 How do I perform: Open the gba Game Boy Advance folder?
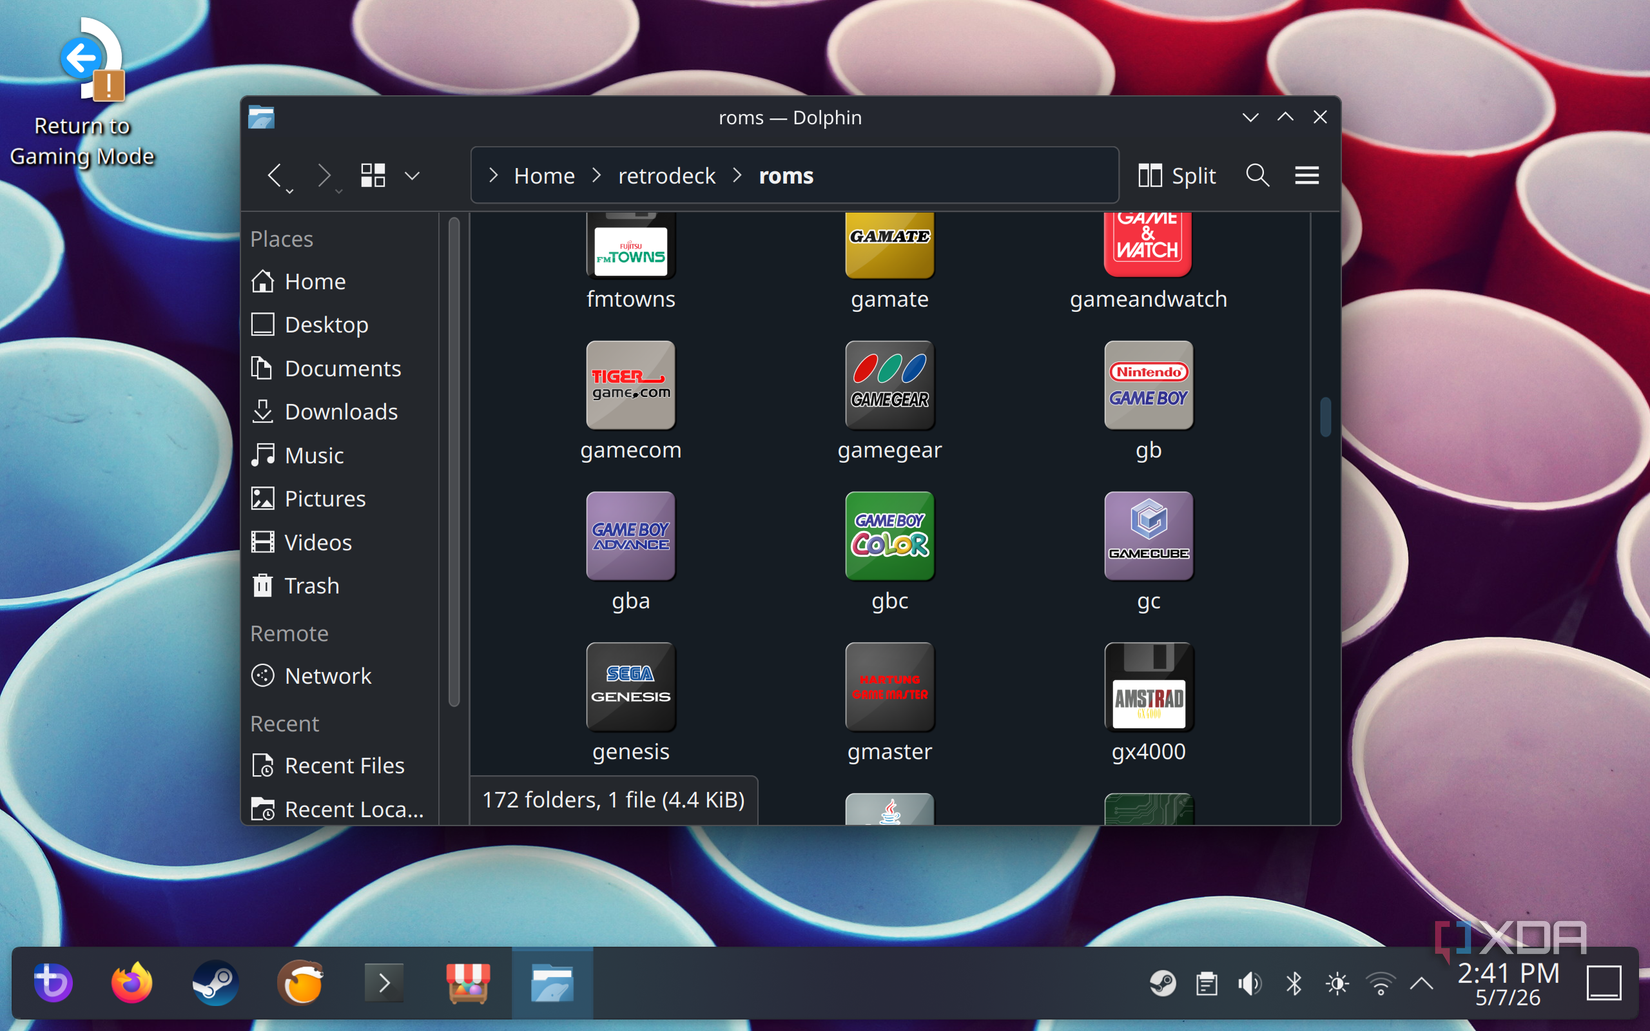[x=630, y=551]
